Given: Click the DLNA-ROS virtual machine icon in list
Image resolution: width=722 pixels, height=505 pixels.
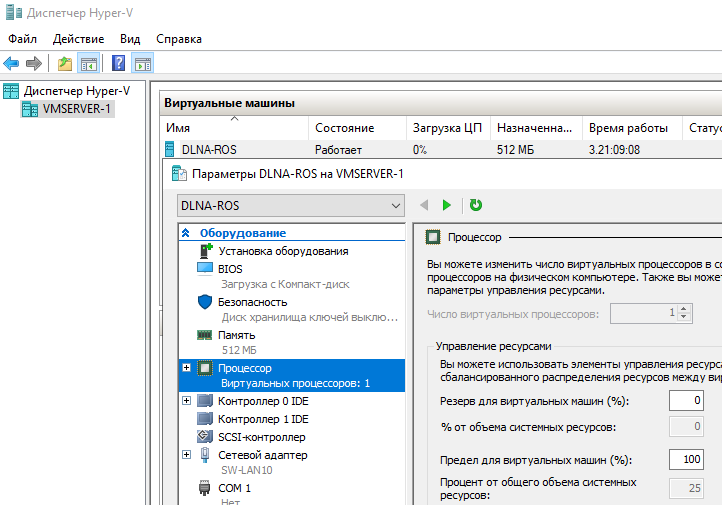Looking at the screenshot, I should (x=169, y=149).
